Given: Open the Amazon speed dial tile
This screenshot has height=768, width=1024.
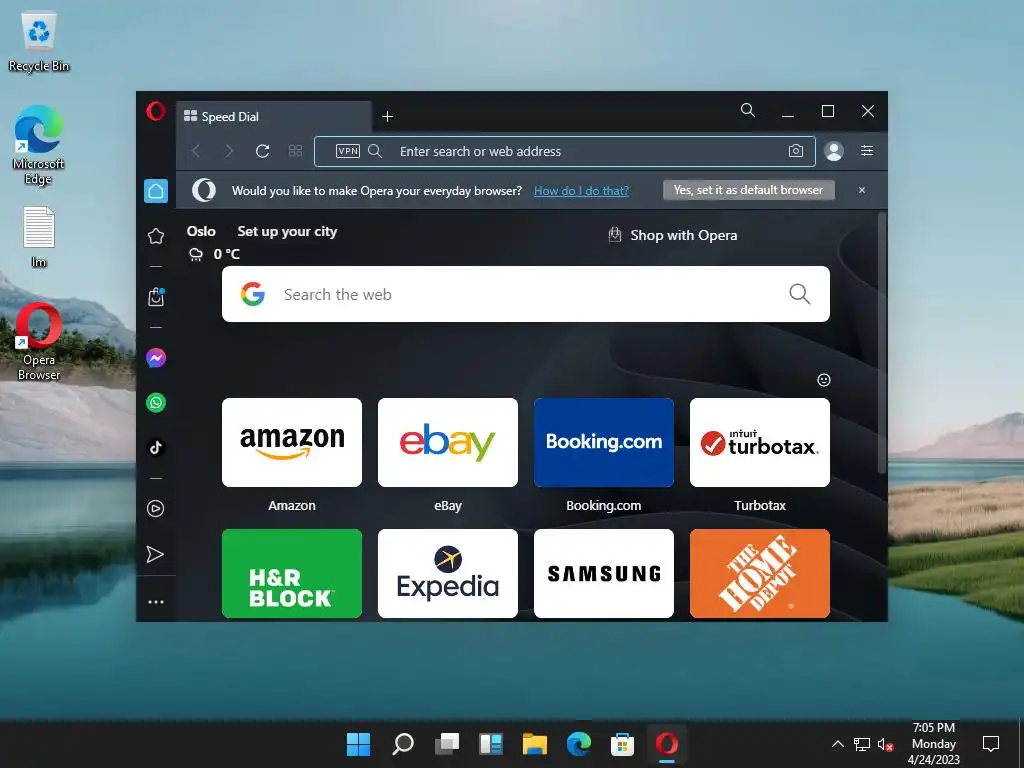Looking at the screenshot, I should coord(292,443).
